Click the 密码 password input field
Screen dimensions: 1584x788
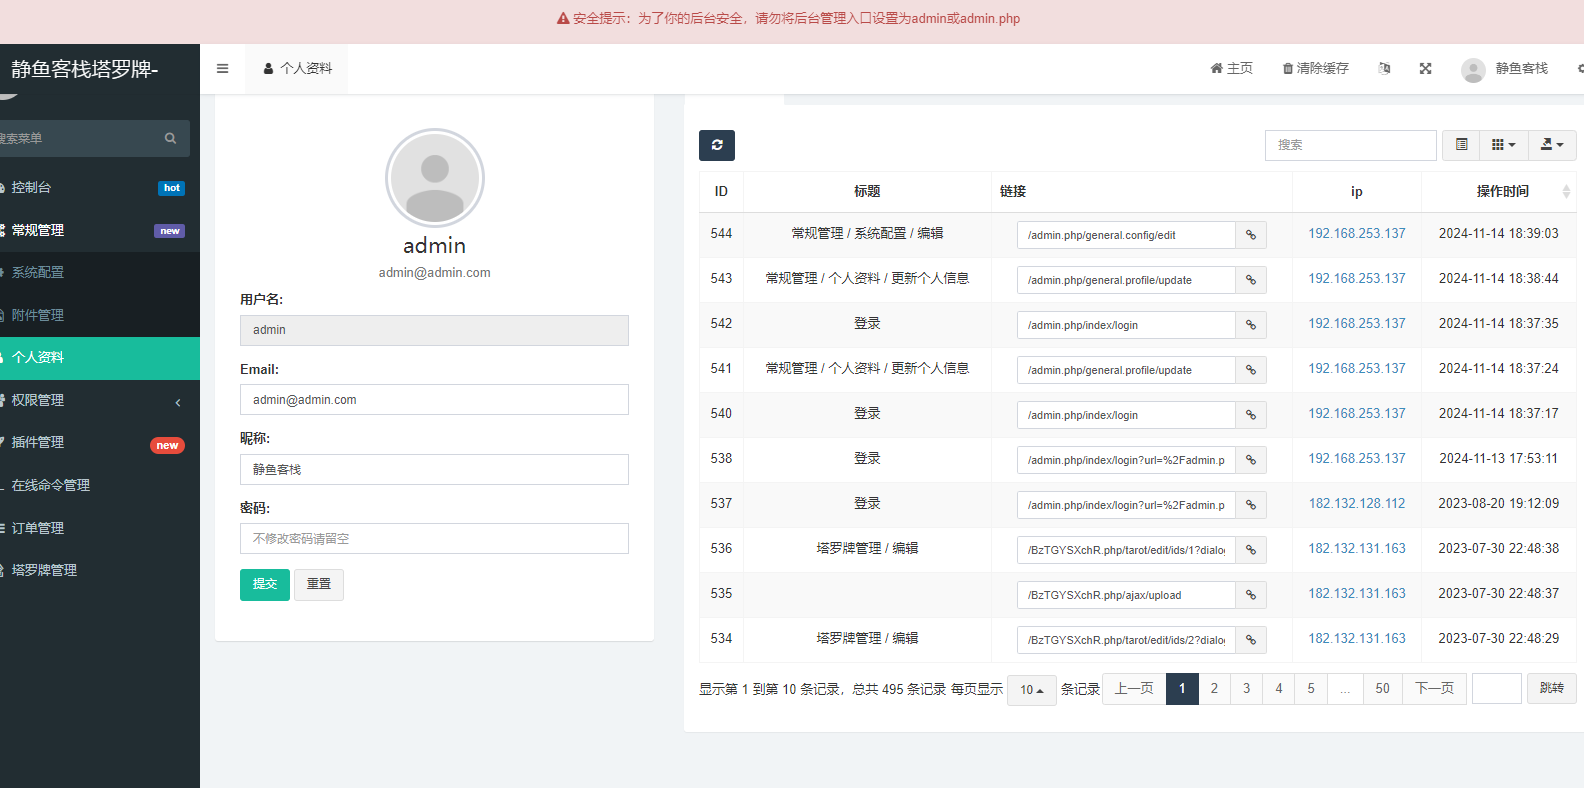[x=434, y=539]
